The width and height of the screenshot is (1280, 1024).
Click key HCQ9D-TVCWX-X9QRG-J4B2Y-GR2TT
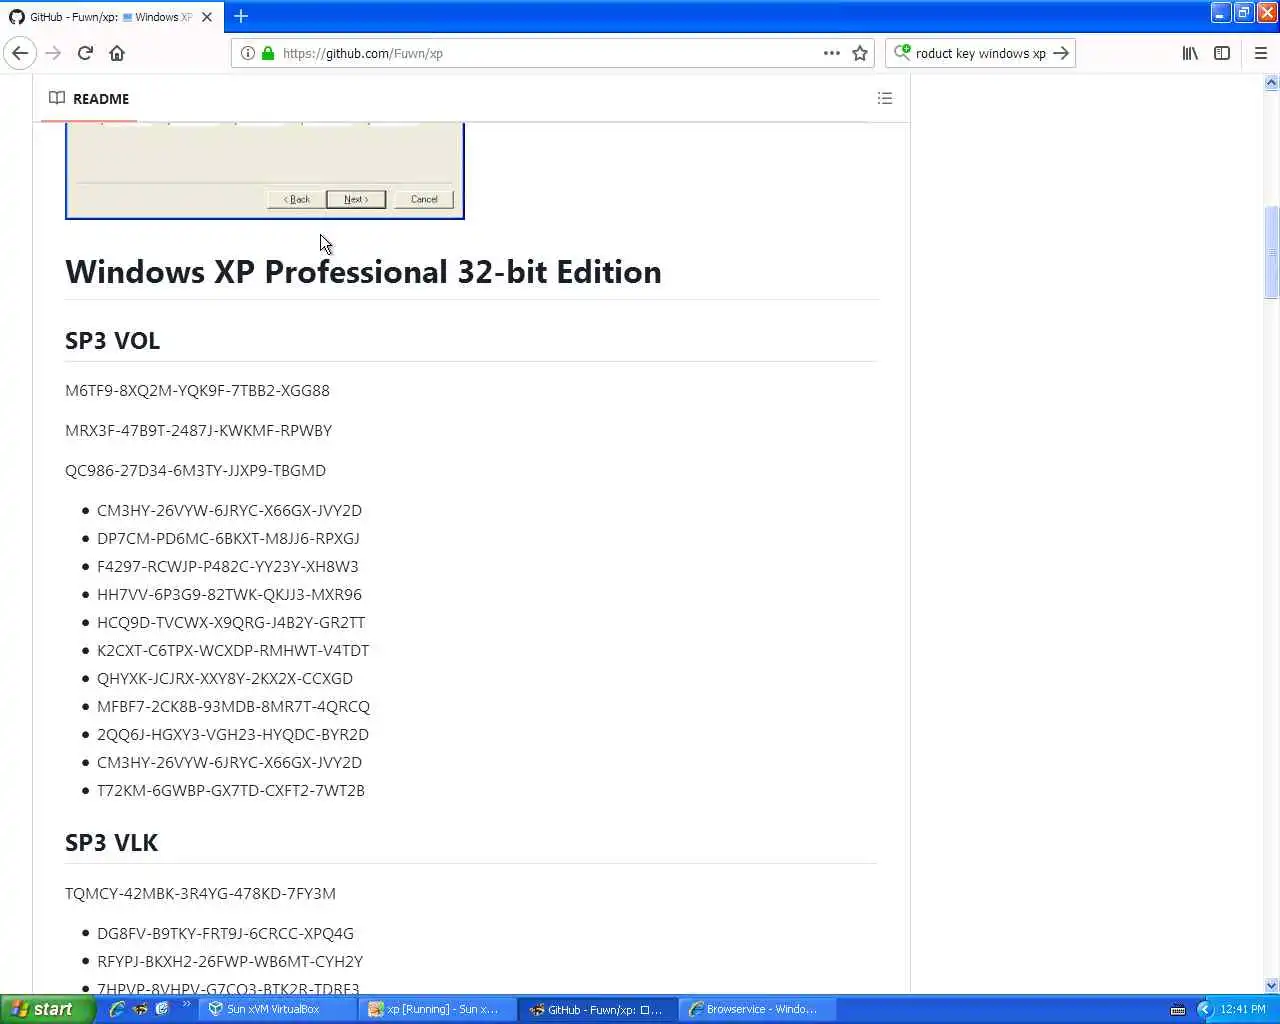(231, 622)
